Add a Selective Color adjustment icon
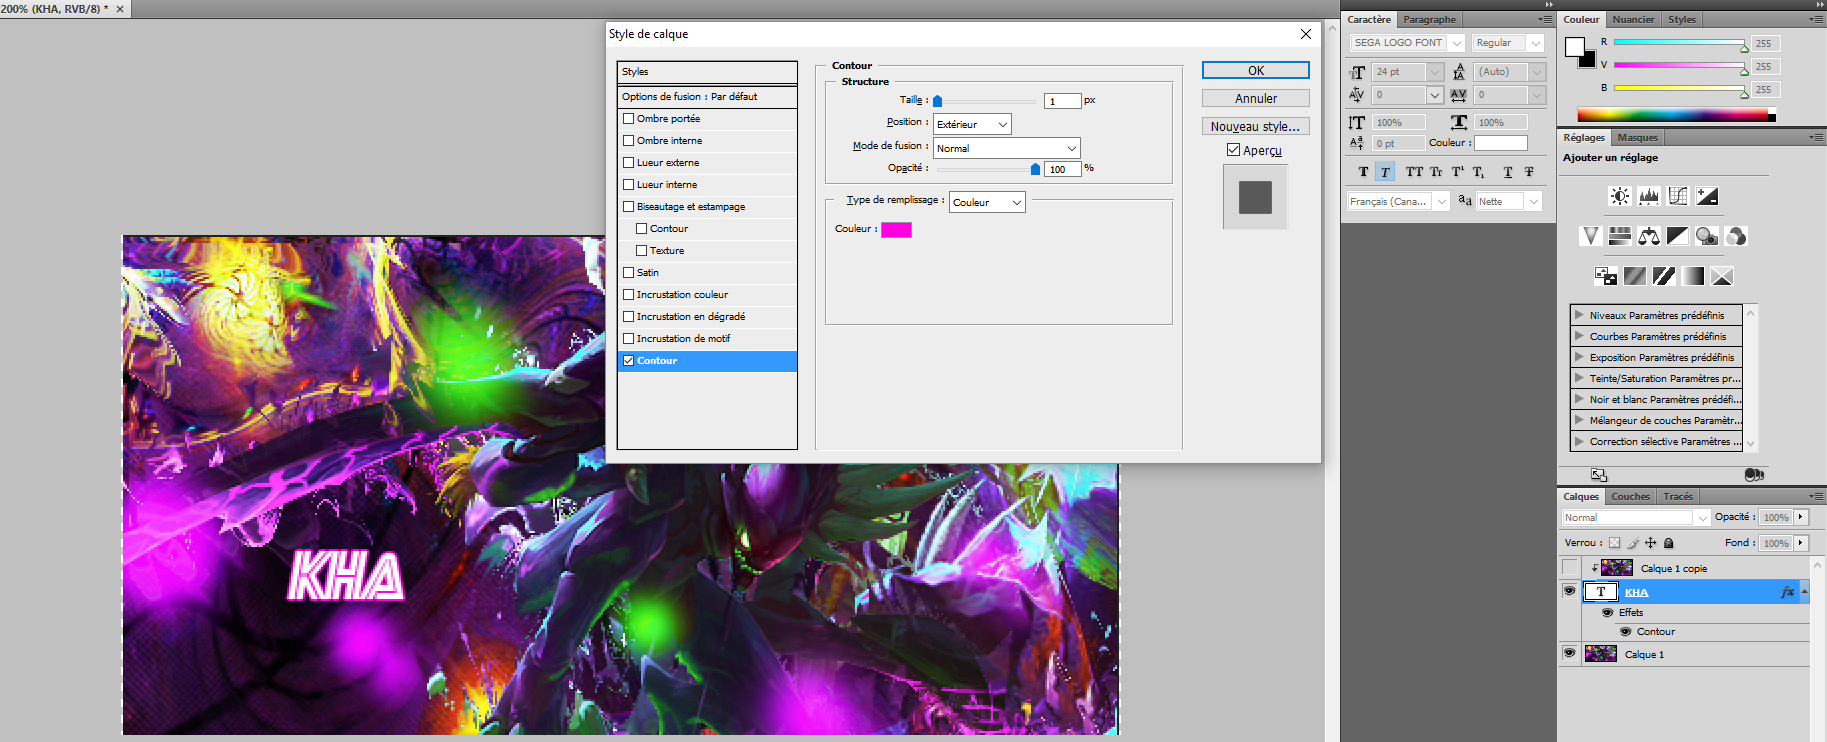This screenshot has height=742, width=1827. tap(1722, 276)
